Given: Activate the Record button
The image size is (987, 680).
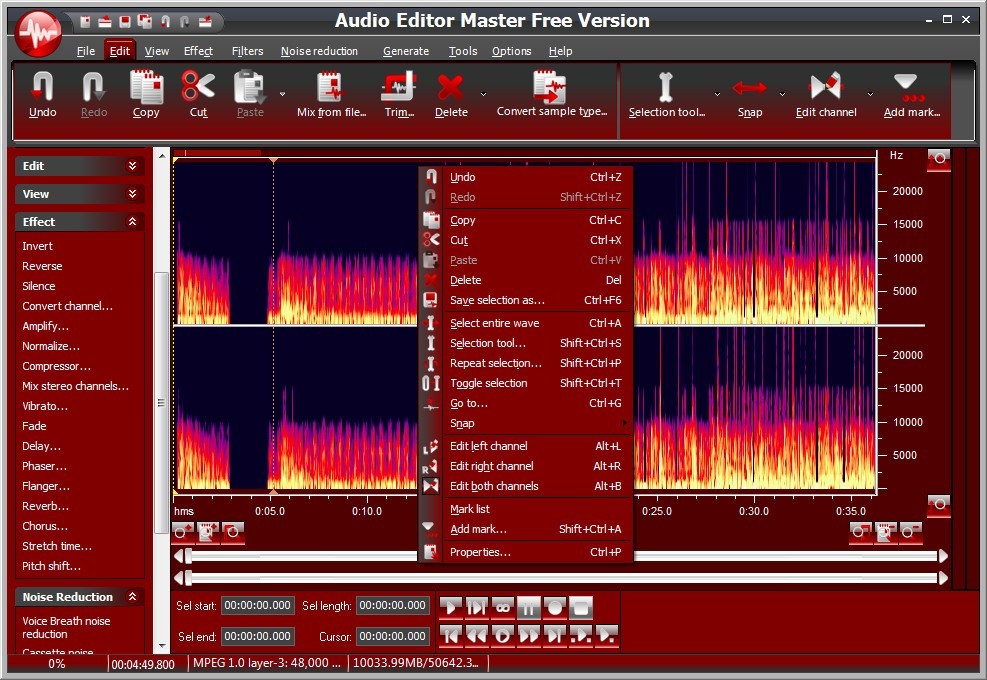Looking at the screenshot, I should click(556, 607).
